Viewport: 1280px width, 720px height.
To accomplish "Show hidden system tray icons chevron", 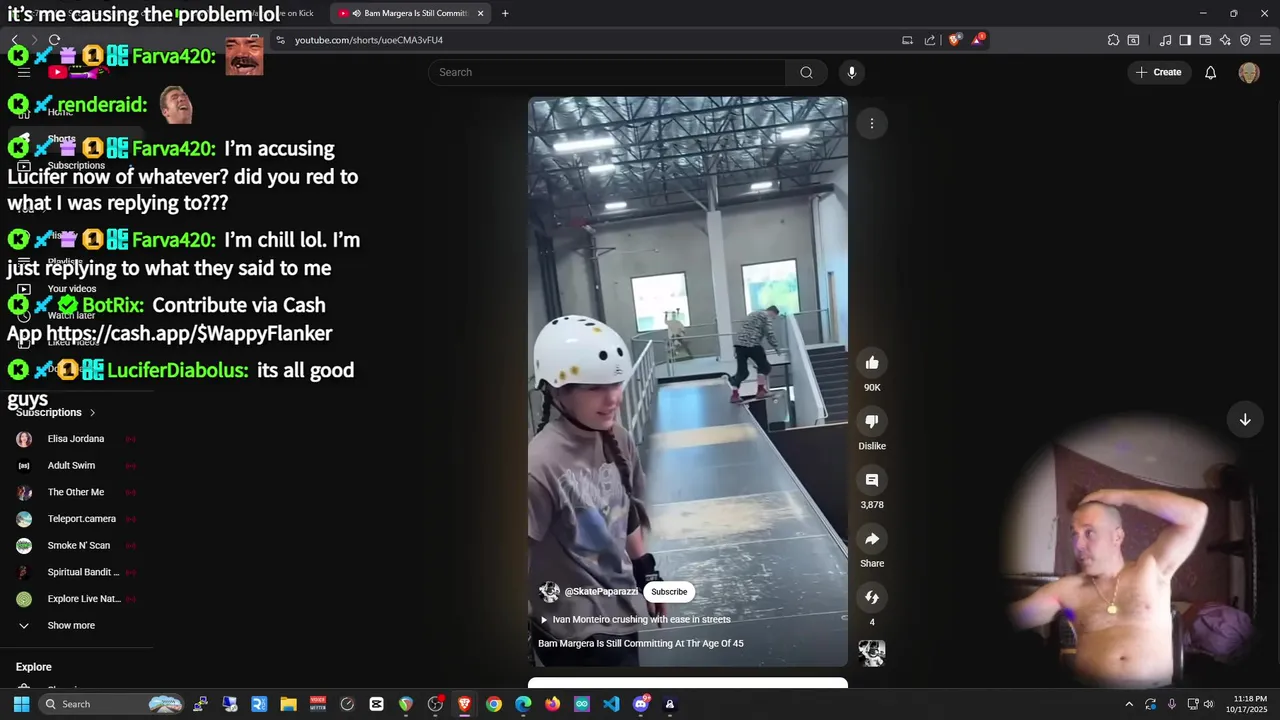I will 1129,704.
